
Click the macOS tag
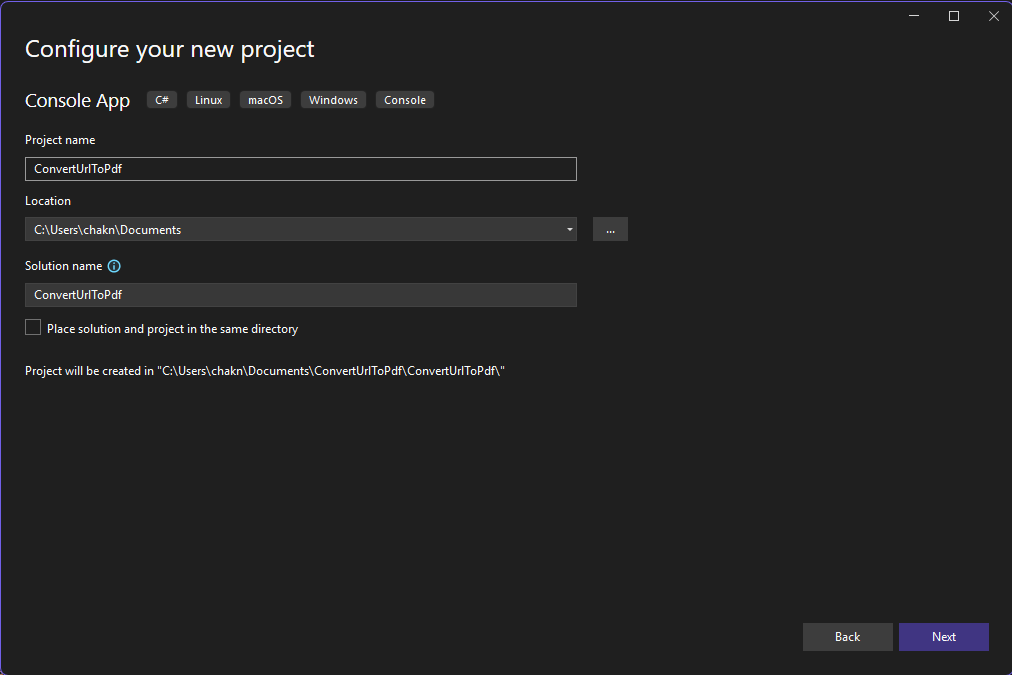coord(265,100)
